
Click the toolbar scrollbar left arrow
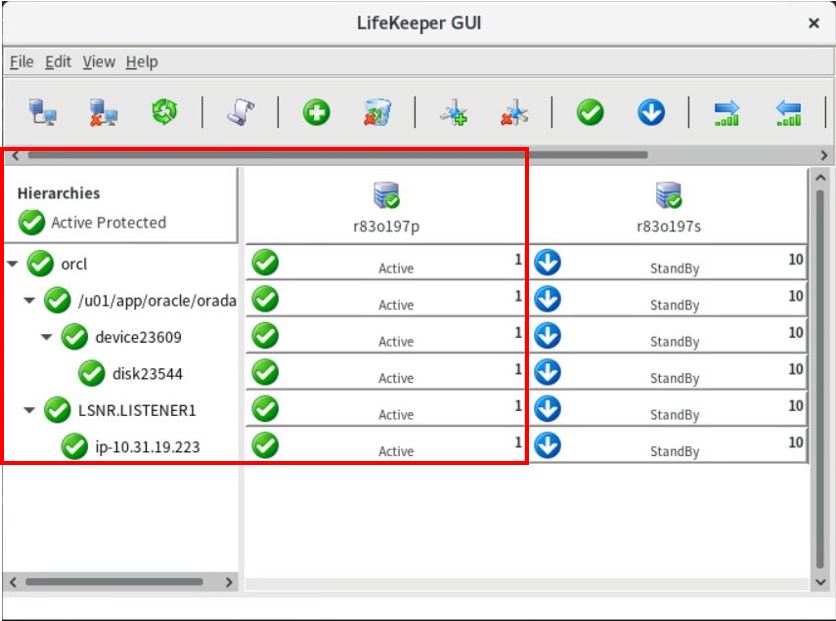(15, 156)
